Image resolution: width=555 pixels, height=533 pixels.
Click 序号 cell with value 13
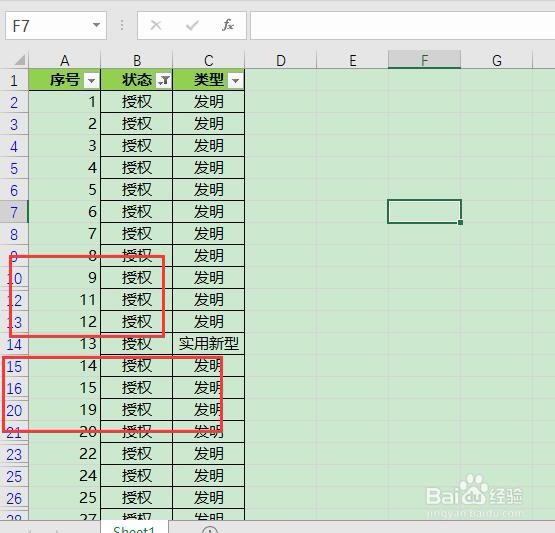tap(65, 344)
